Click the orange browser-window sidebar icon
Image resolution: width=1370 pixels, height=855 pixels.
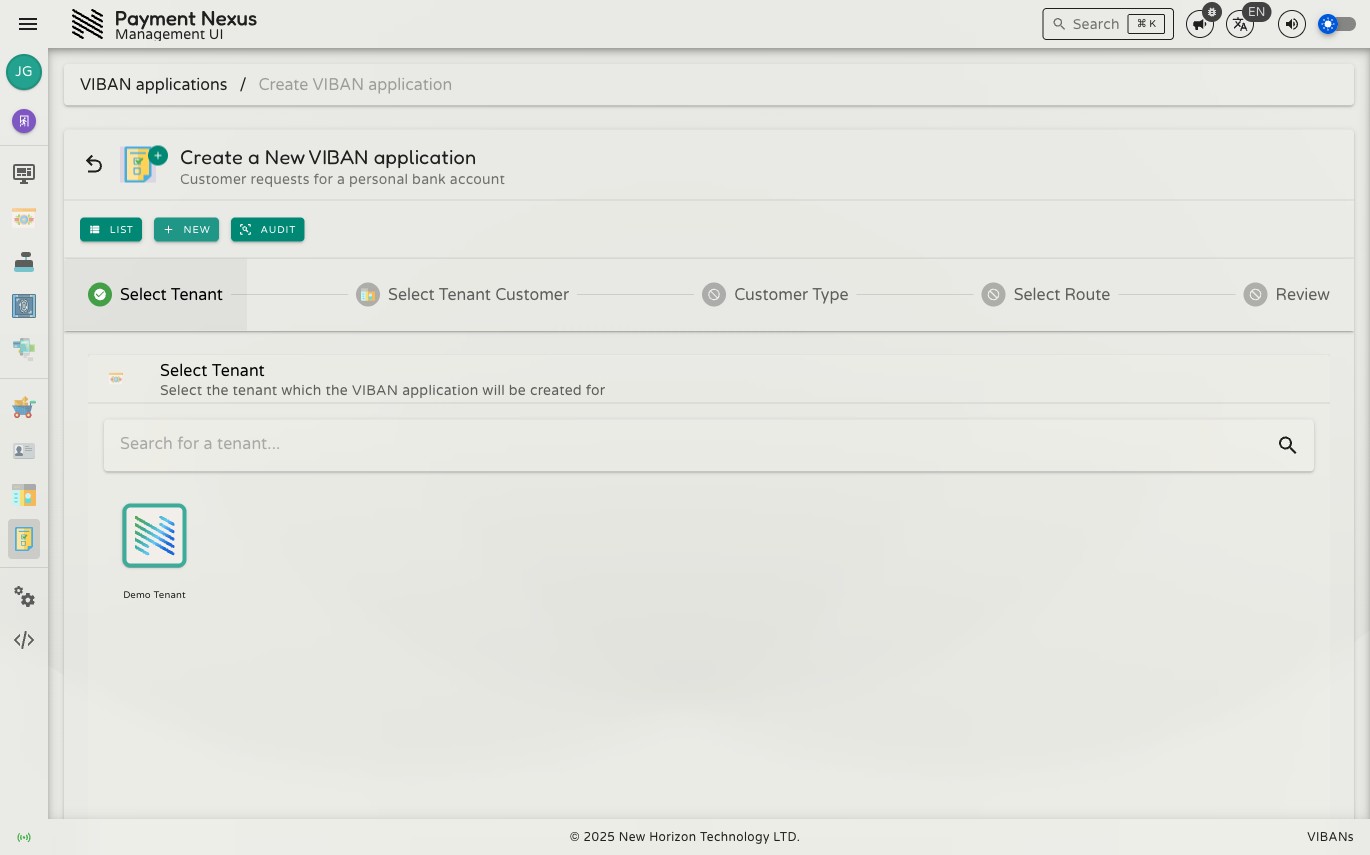(24, 218)
